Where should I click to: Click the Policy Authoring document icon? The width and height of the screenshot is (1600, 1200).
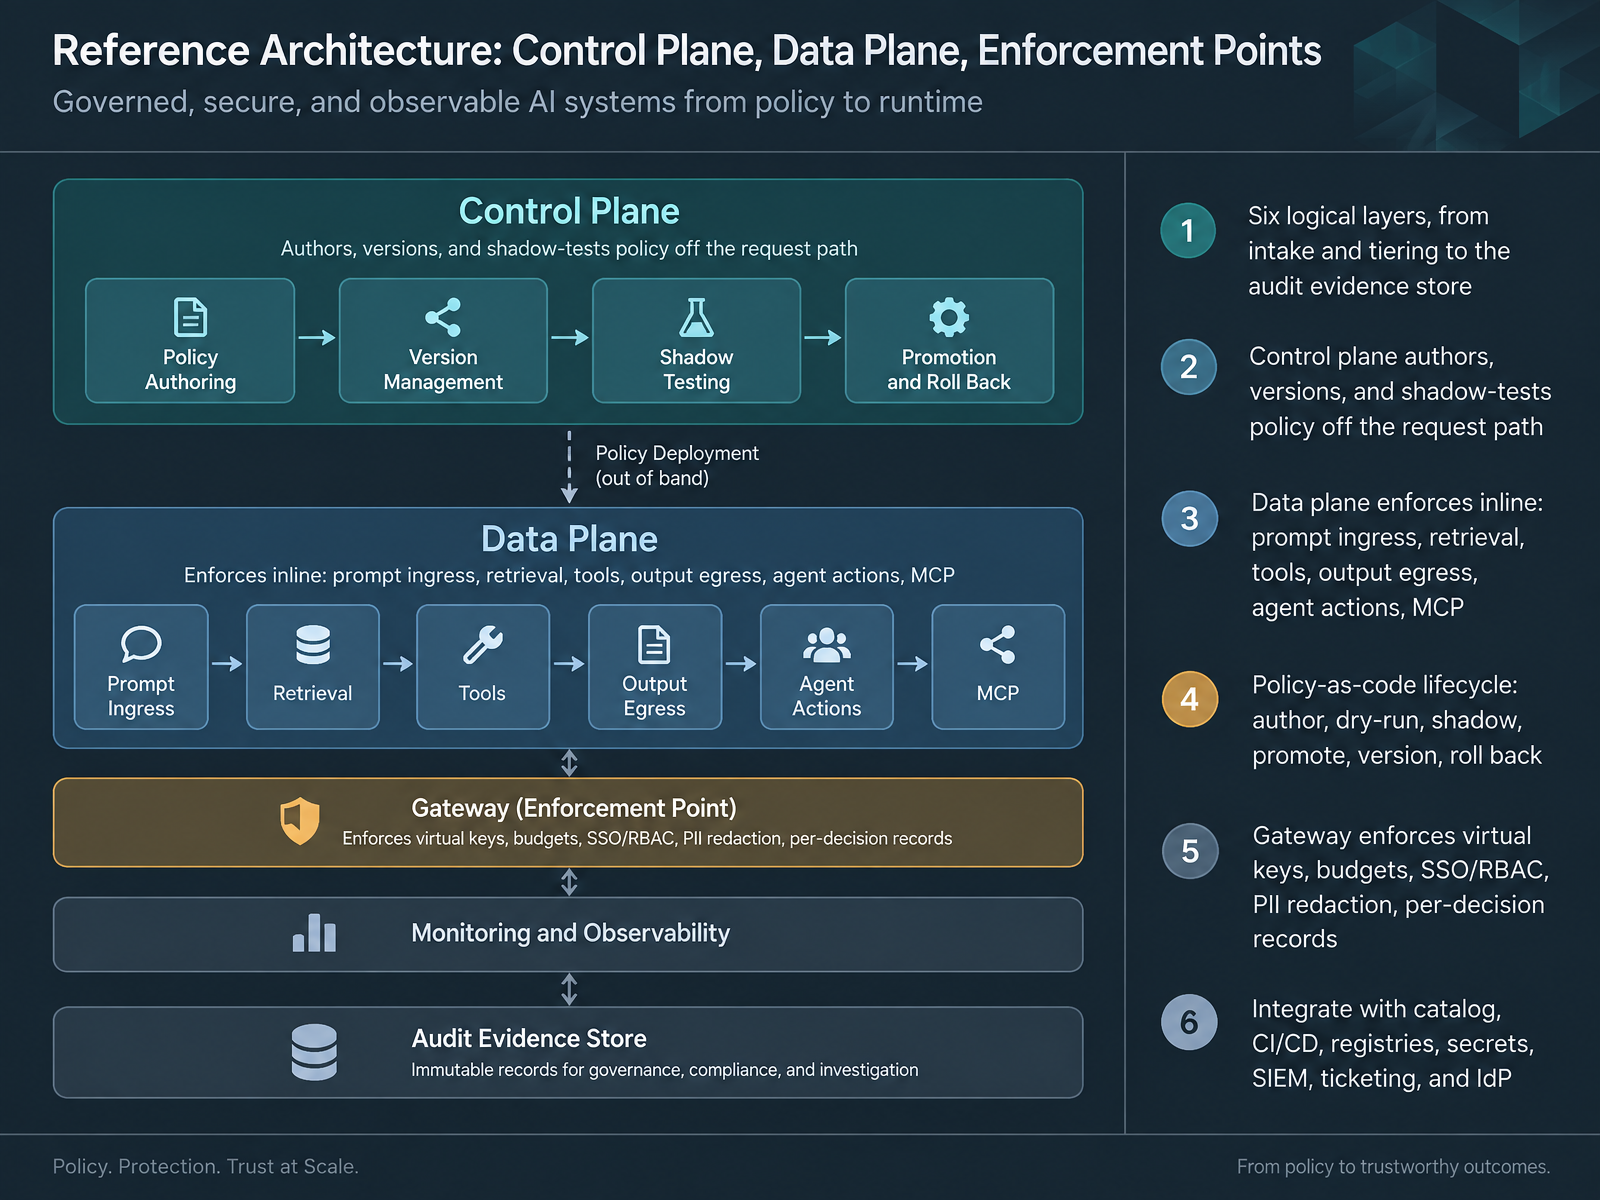[190, 317]
